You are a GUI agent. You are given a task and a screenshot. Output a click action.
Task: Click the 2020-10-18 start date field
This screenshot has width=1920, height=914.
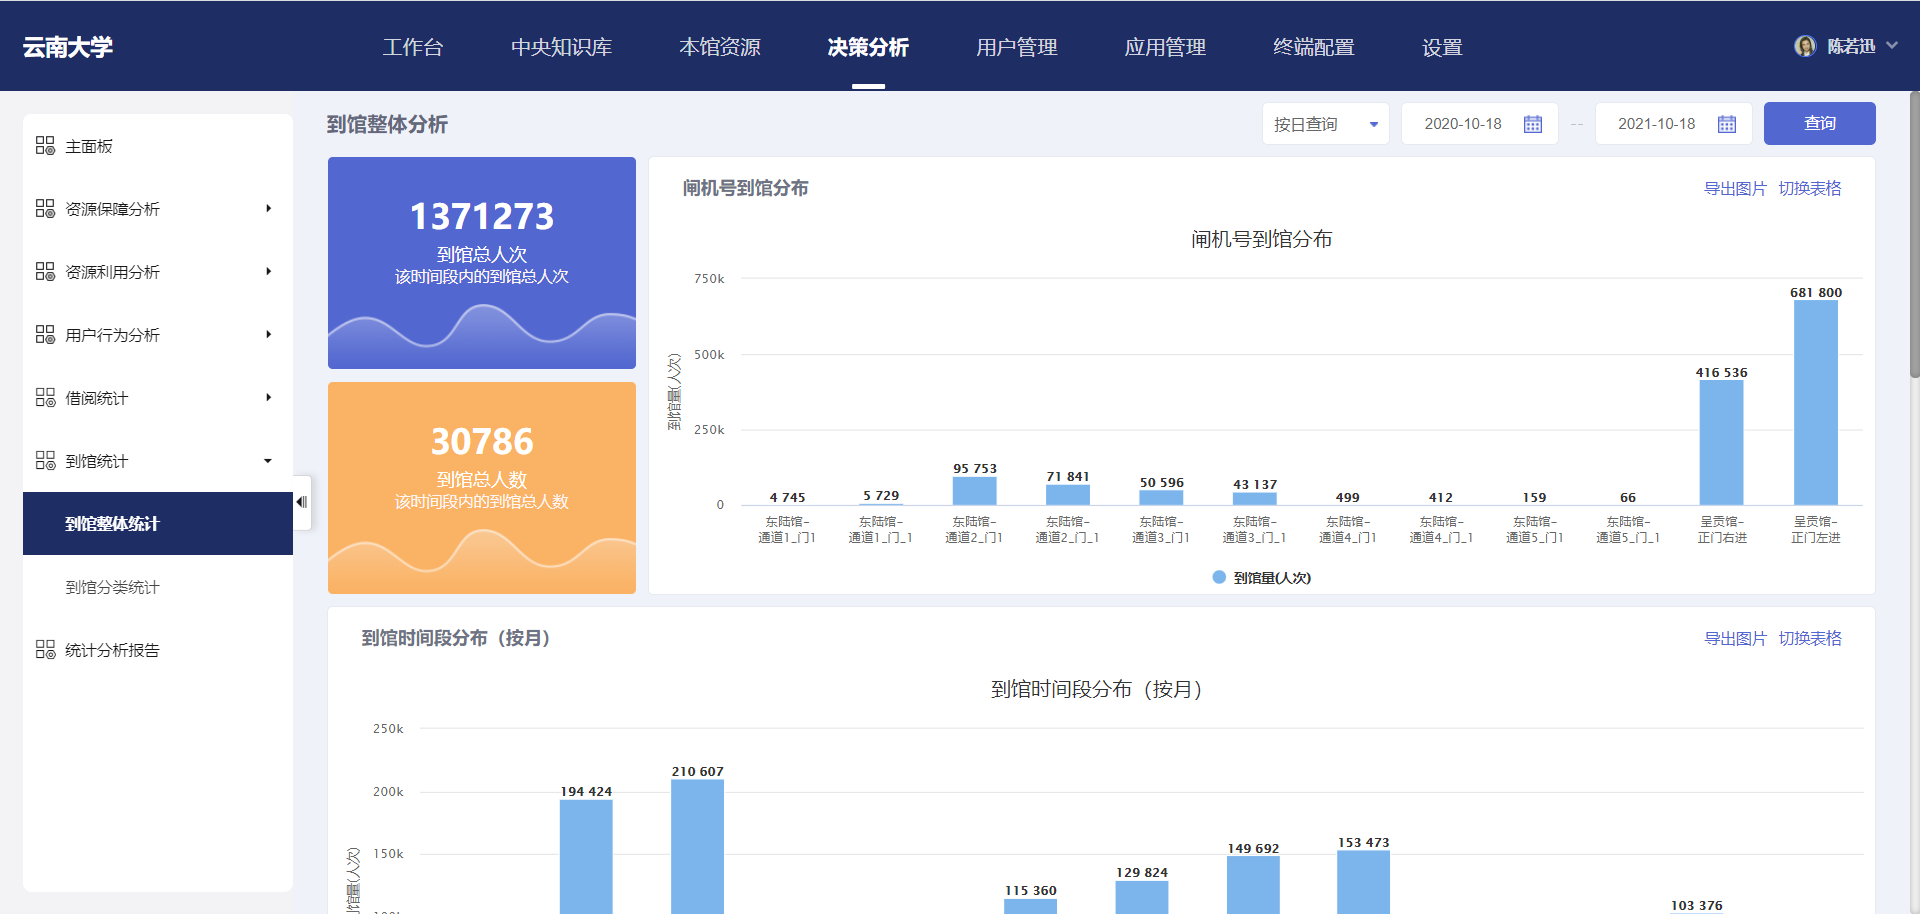click(x=1463, y=124)
